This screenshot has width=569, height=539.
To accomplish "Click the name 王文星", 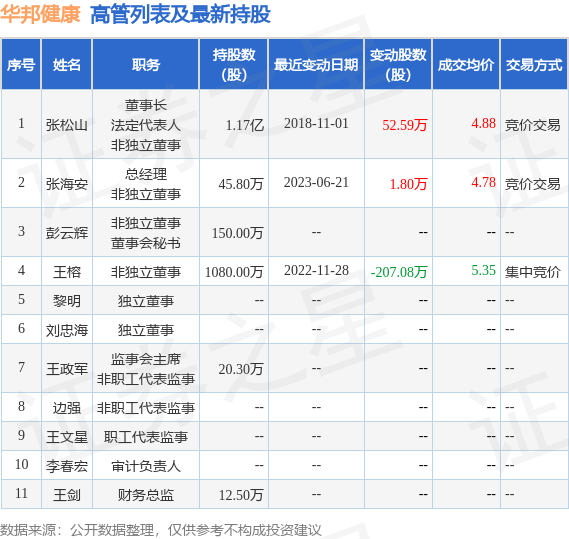I will [67, 437].
